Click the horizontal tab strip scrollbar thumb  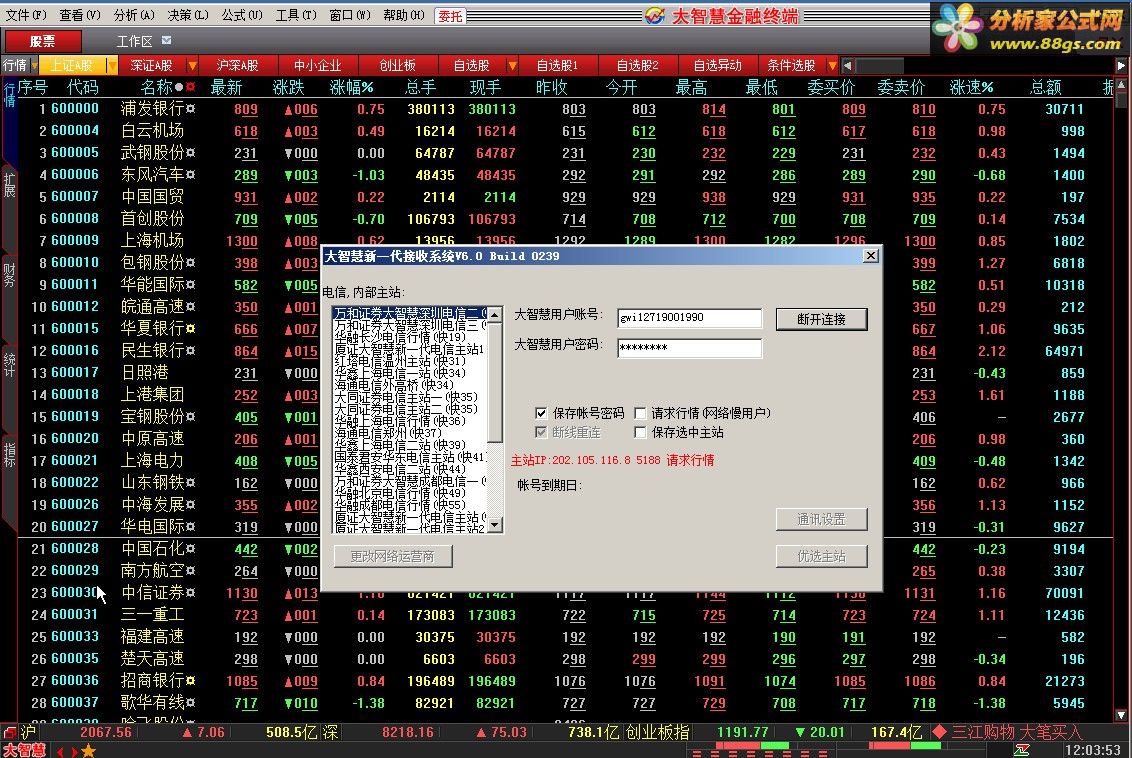click(879, 66)
